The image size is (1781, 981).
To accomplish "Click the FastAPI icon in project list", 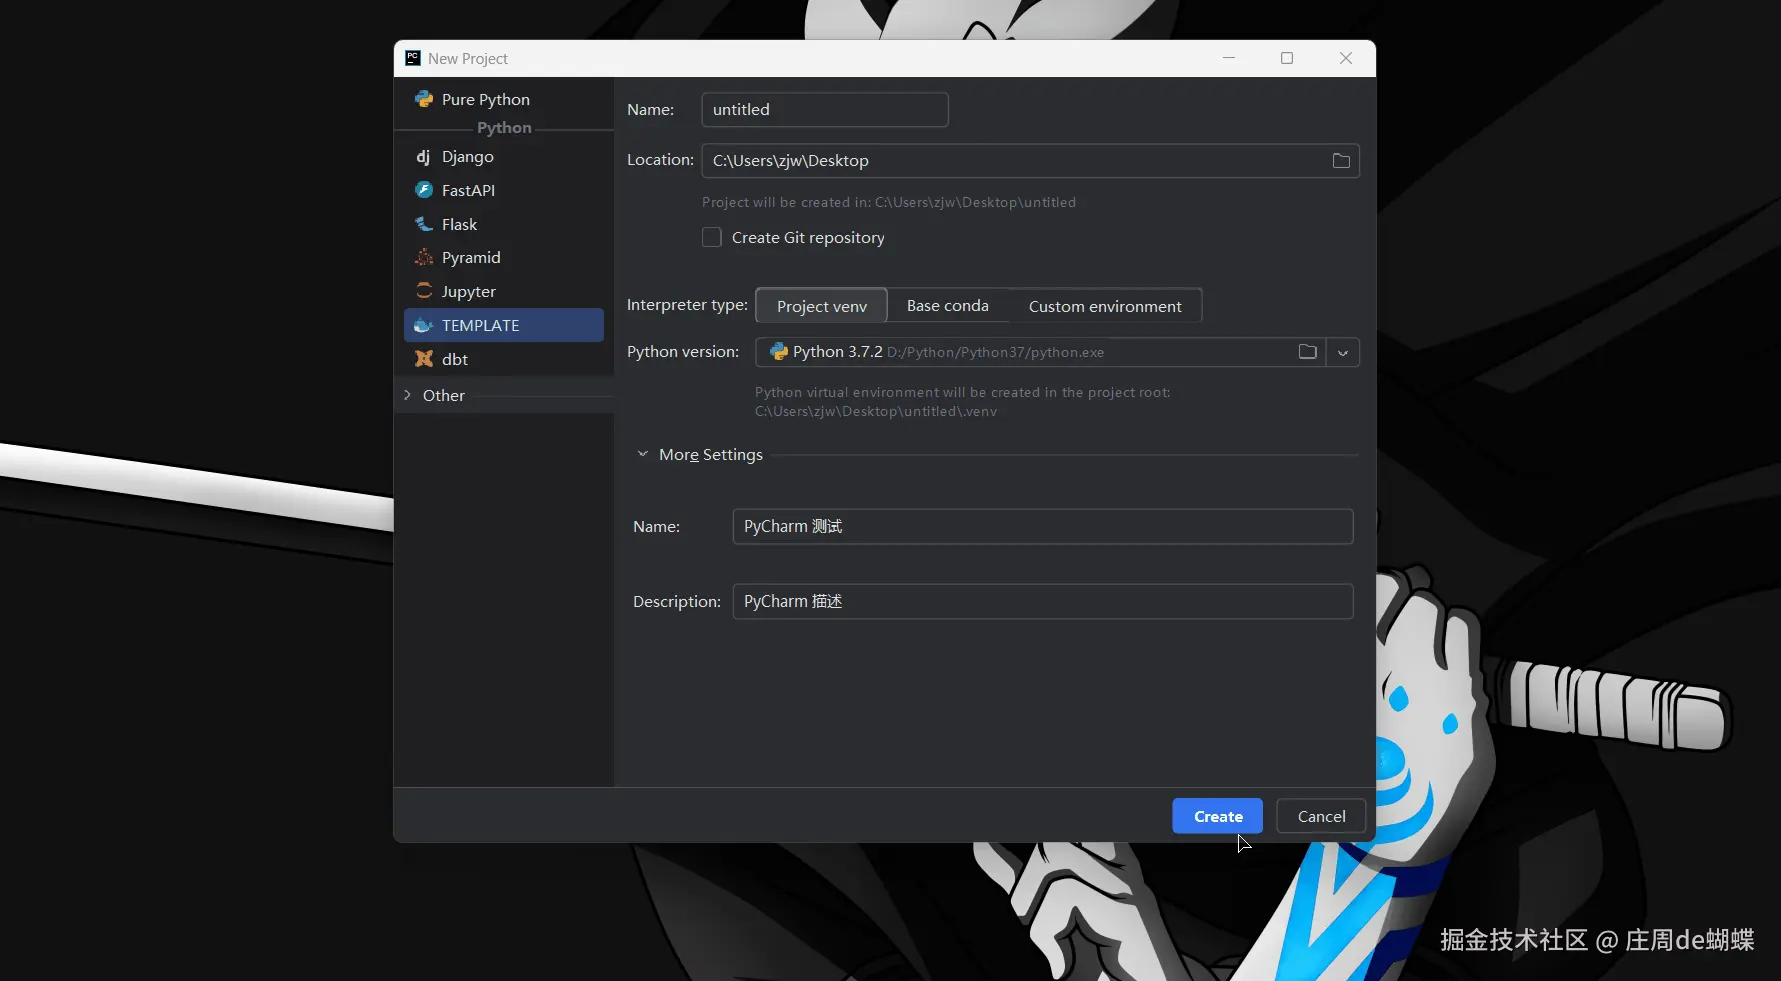I will pos(424,190).
